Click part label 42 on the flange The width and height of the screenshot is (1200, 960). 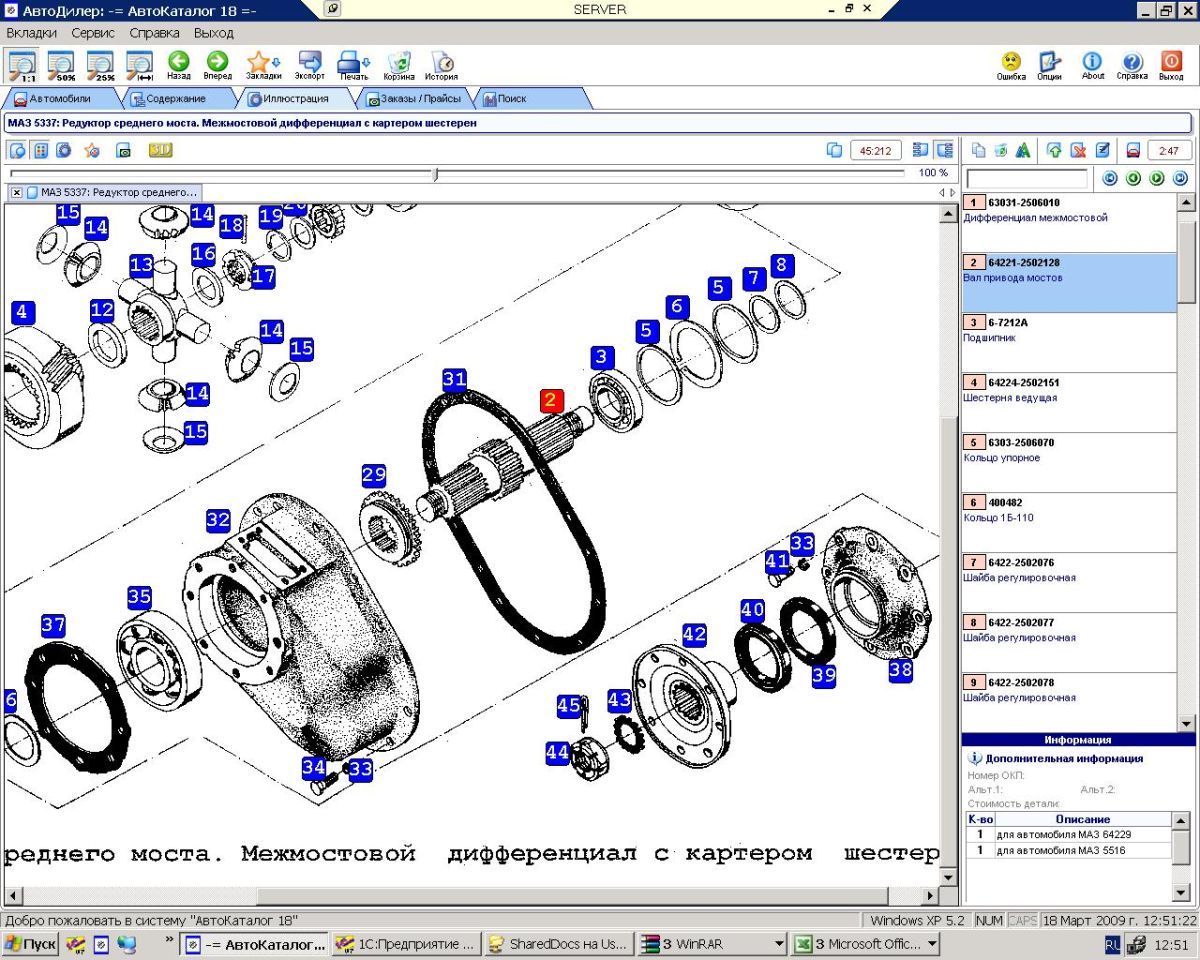click(694, 634)
